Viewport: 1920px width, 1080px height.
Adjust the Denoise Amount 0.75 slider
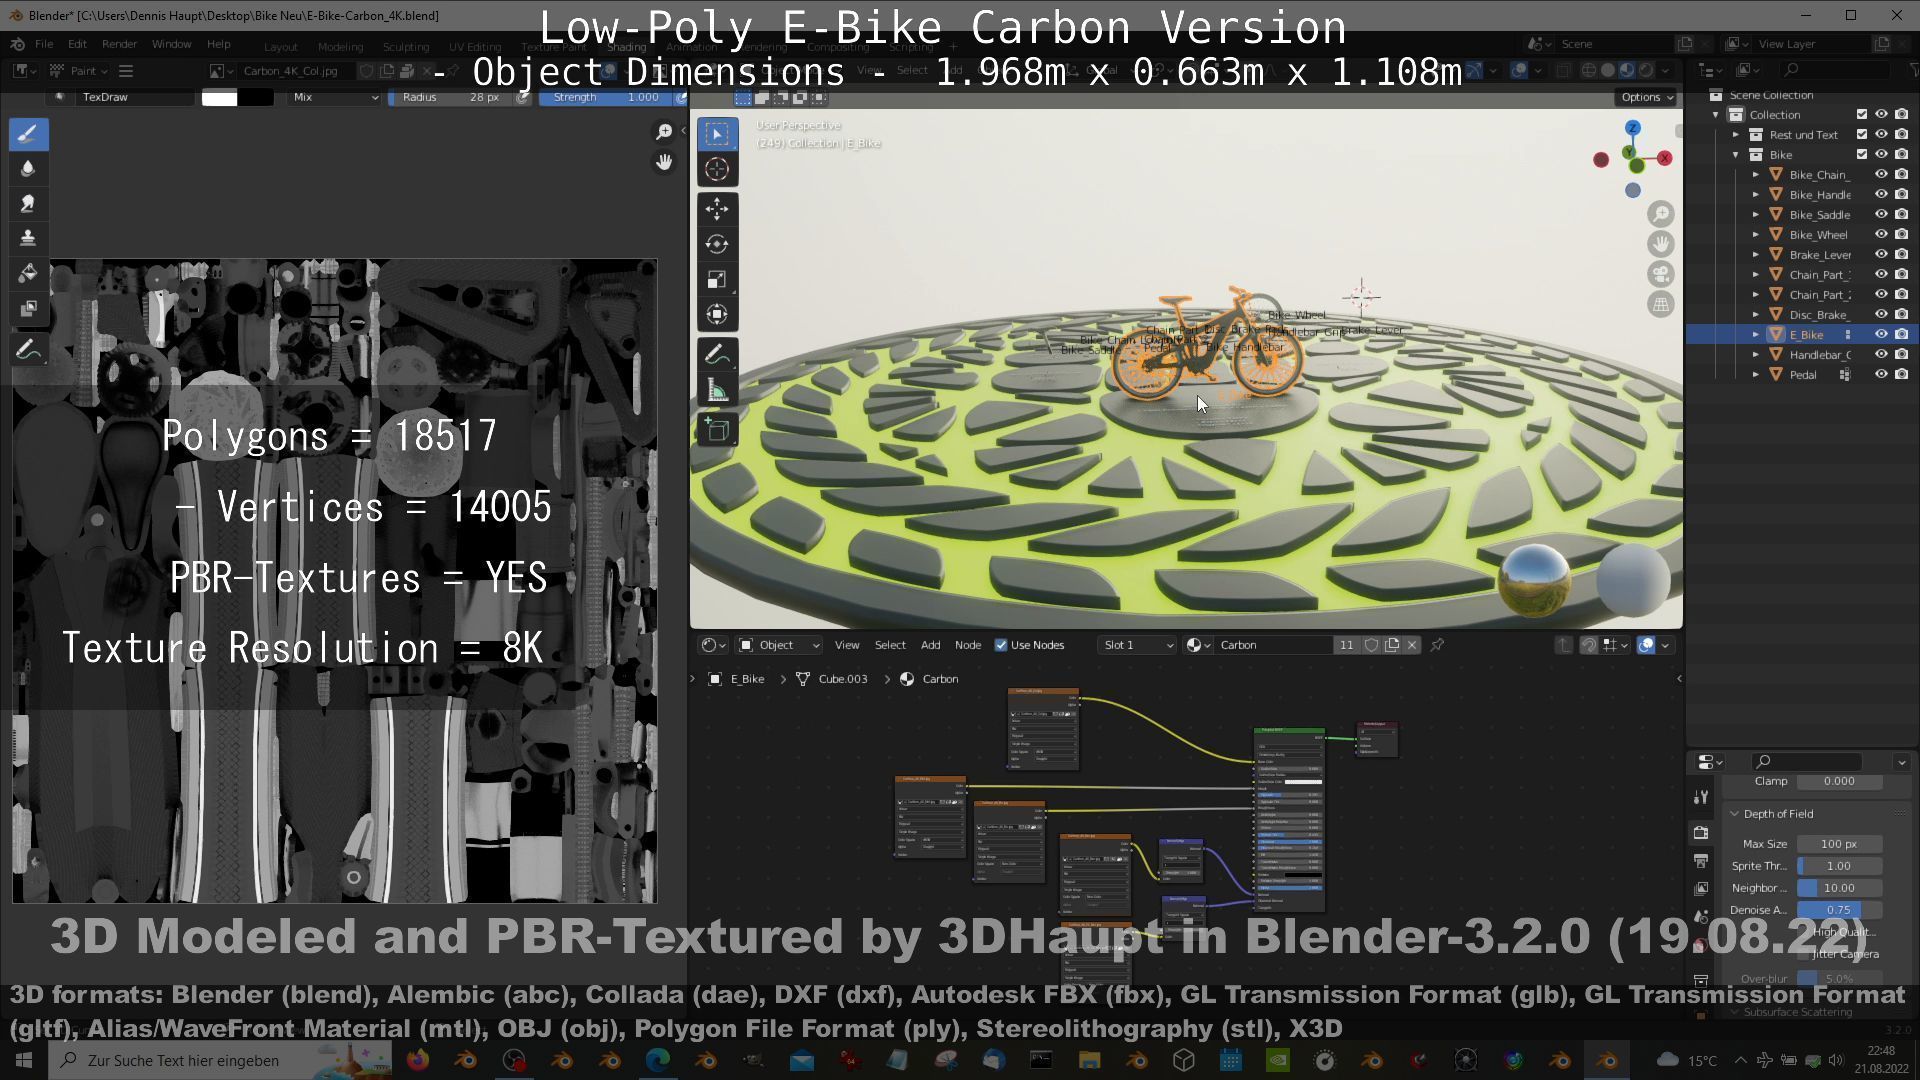click(1839, 910)
